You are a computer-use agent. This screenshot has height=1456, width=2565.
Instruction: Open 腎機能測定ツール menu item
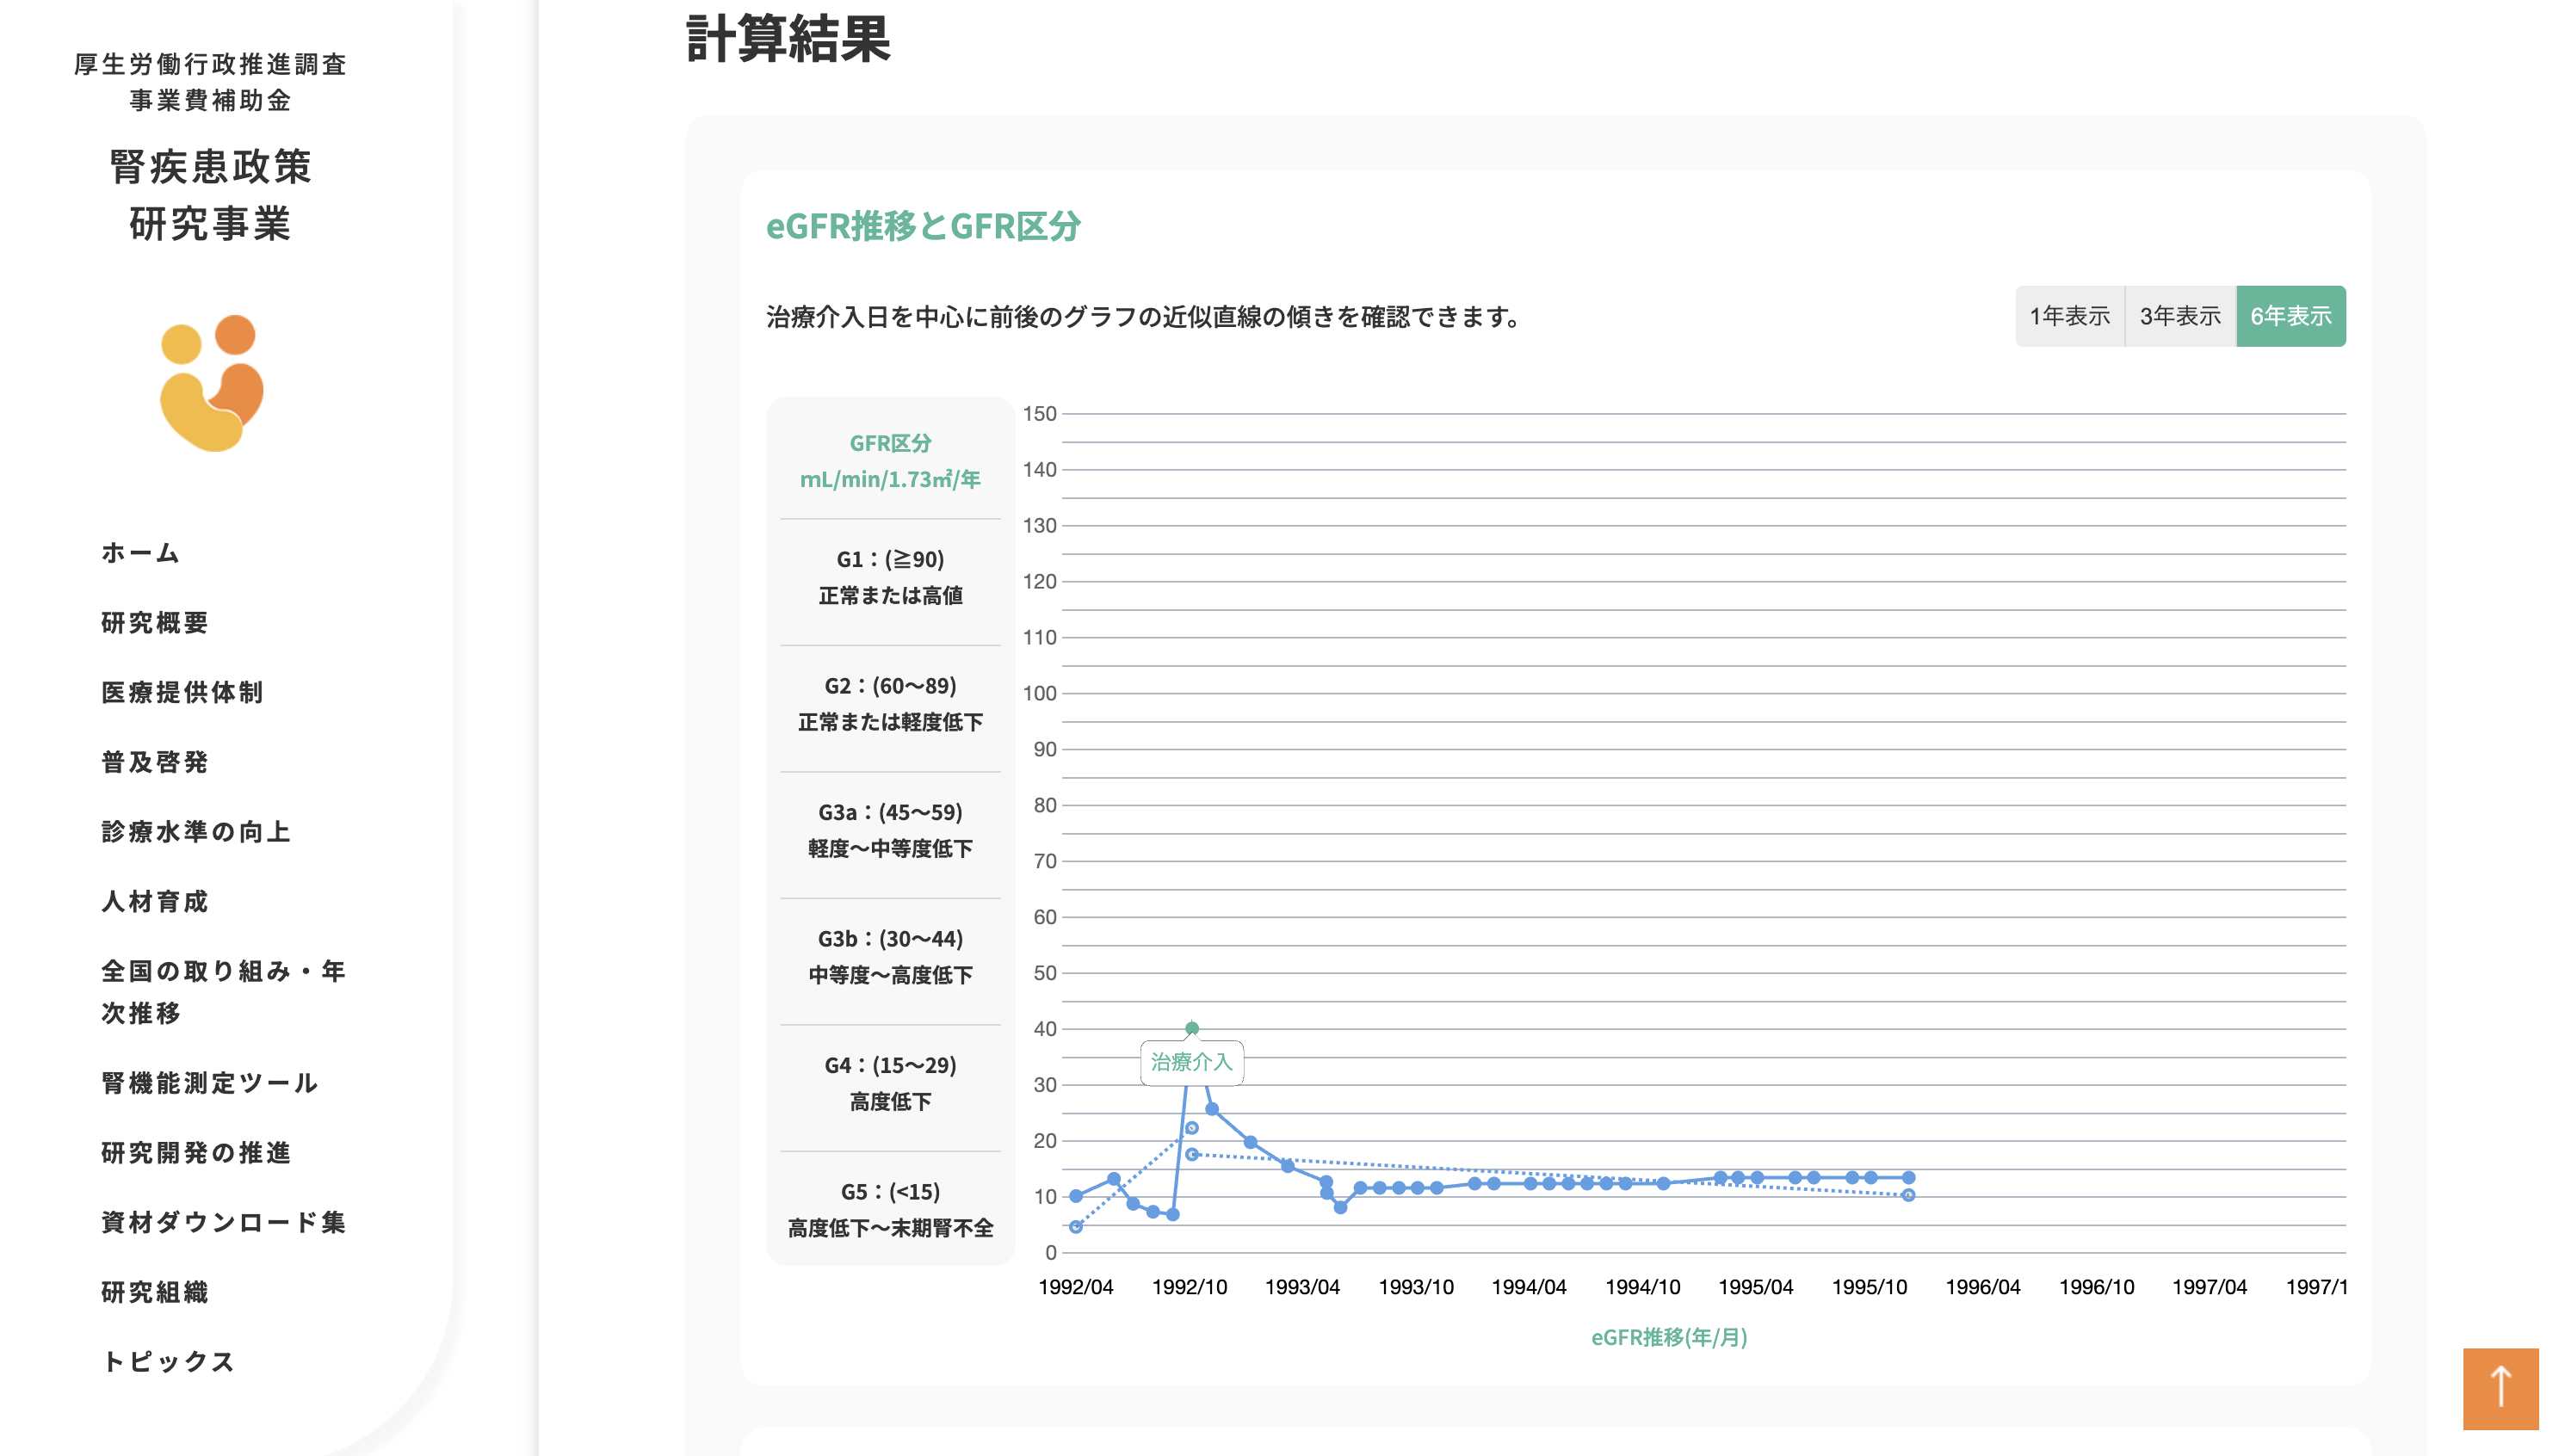[x=210, y=1083]
